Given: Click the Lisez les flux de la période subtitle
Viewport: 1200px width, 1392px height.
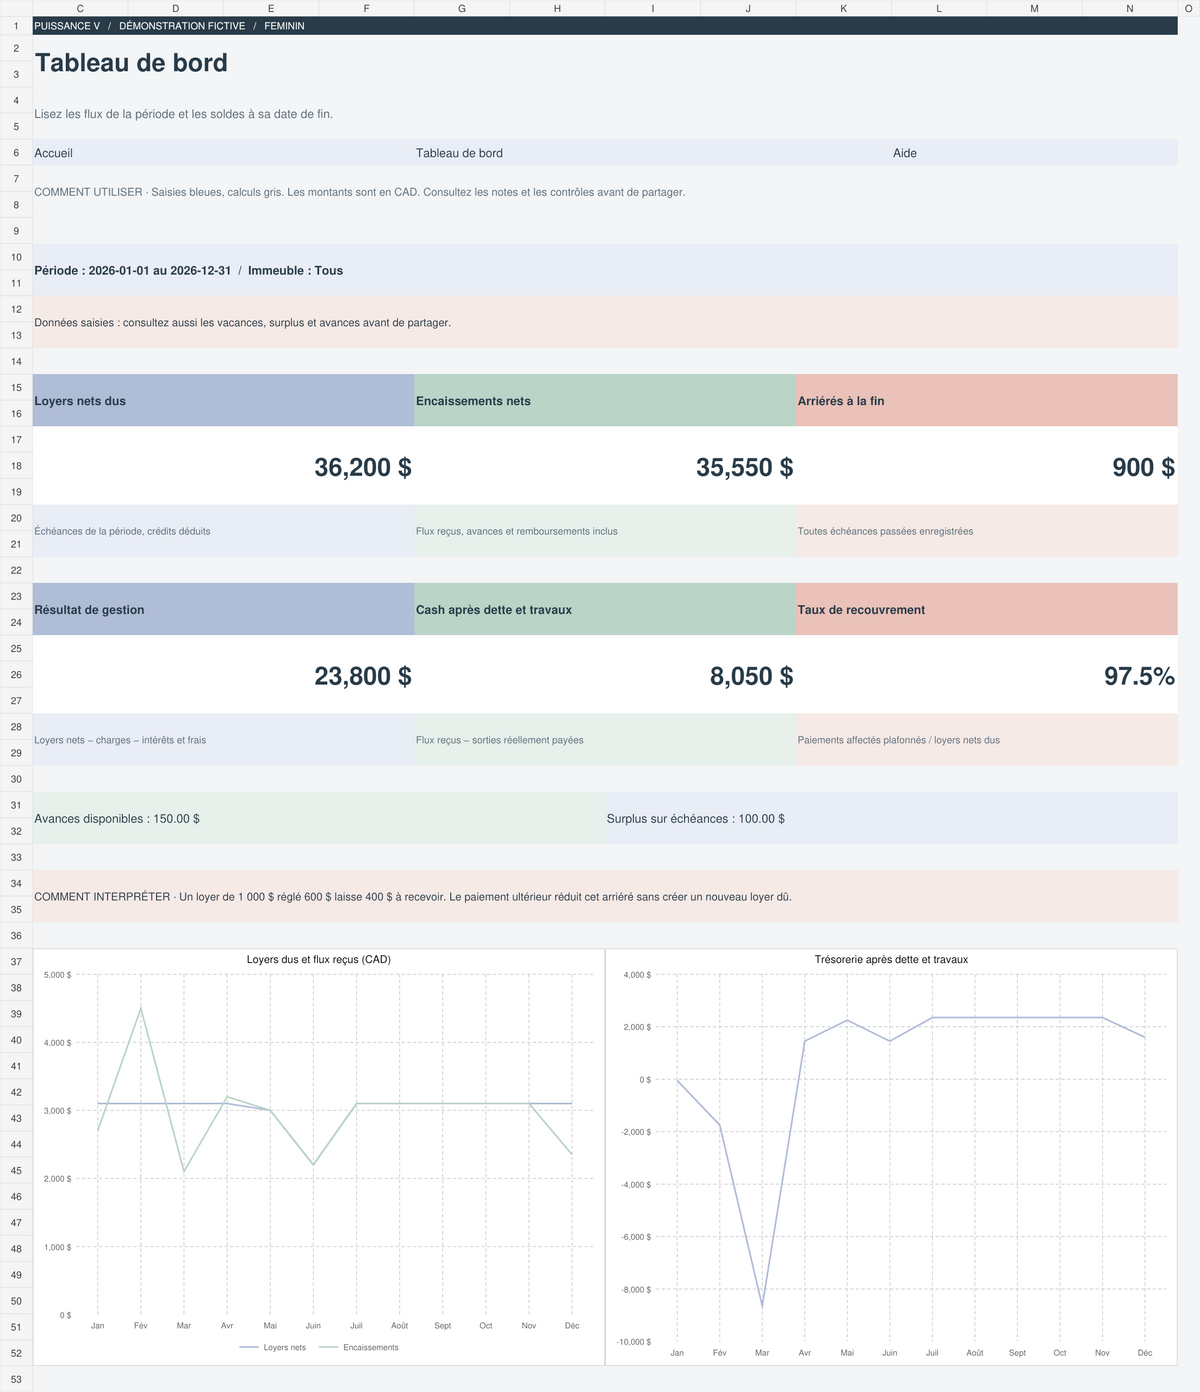Looking at the screenshot, I should coord(184,114).
